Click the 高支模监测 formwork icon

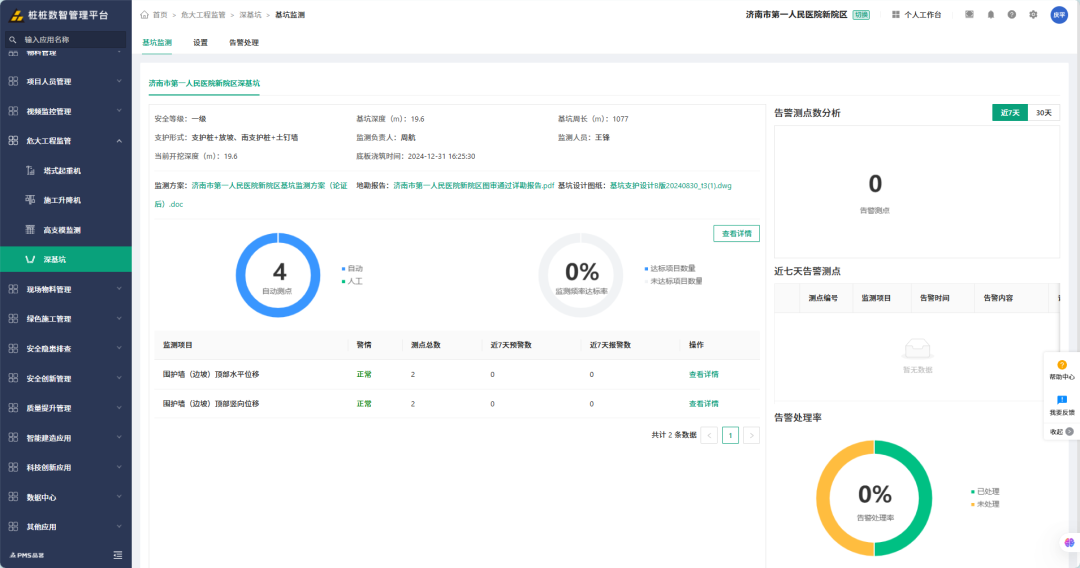pyautogui.click(x=30, y=229)
